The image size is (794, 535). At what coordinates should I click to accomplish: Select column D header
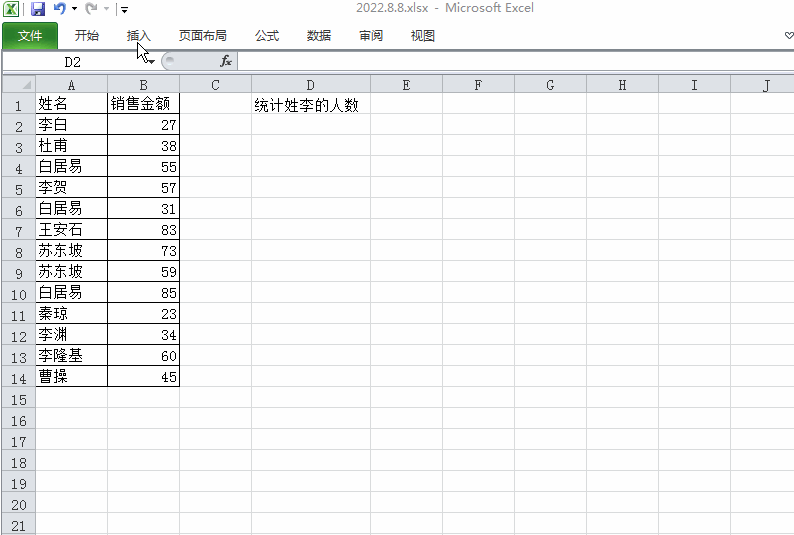pos(311,85)
